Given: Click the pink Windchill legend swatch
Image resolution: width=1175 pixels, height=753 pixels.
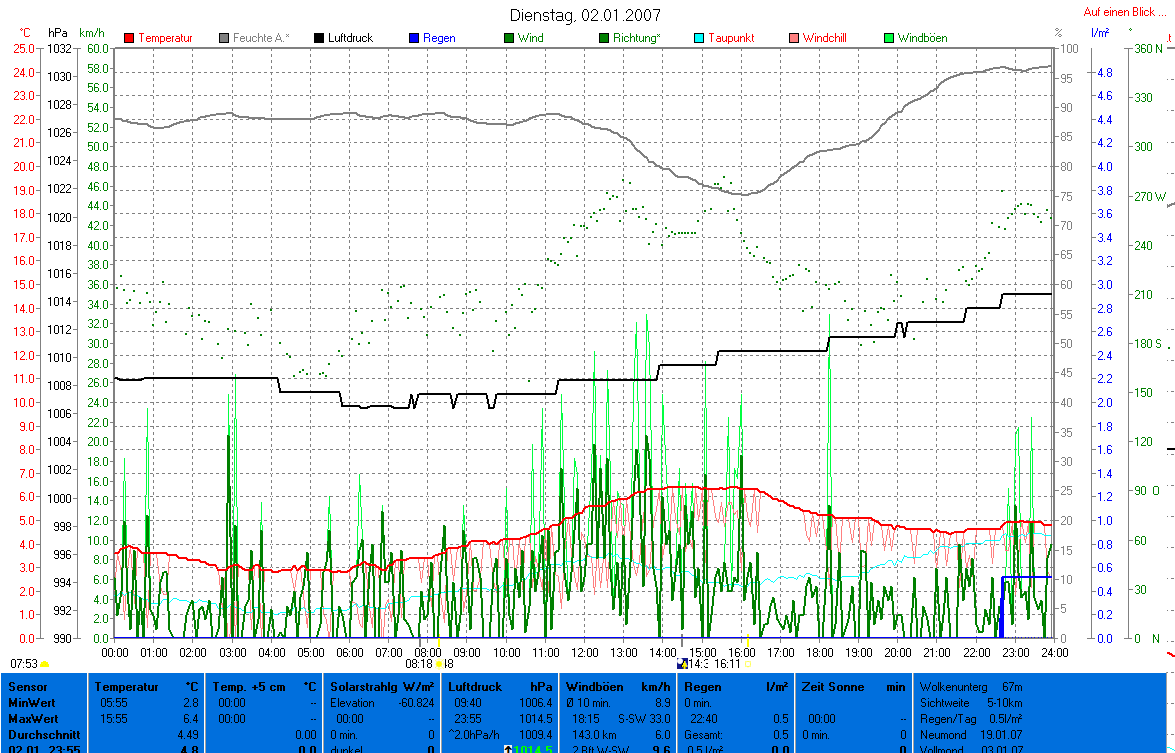Looking at the screenshot, I should coord(795,38).
